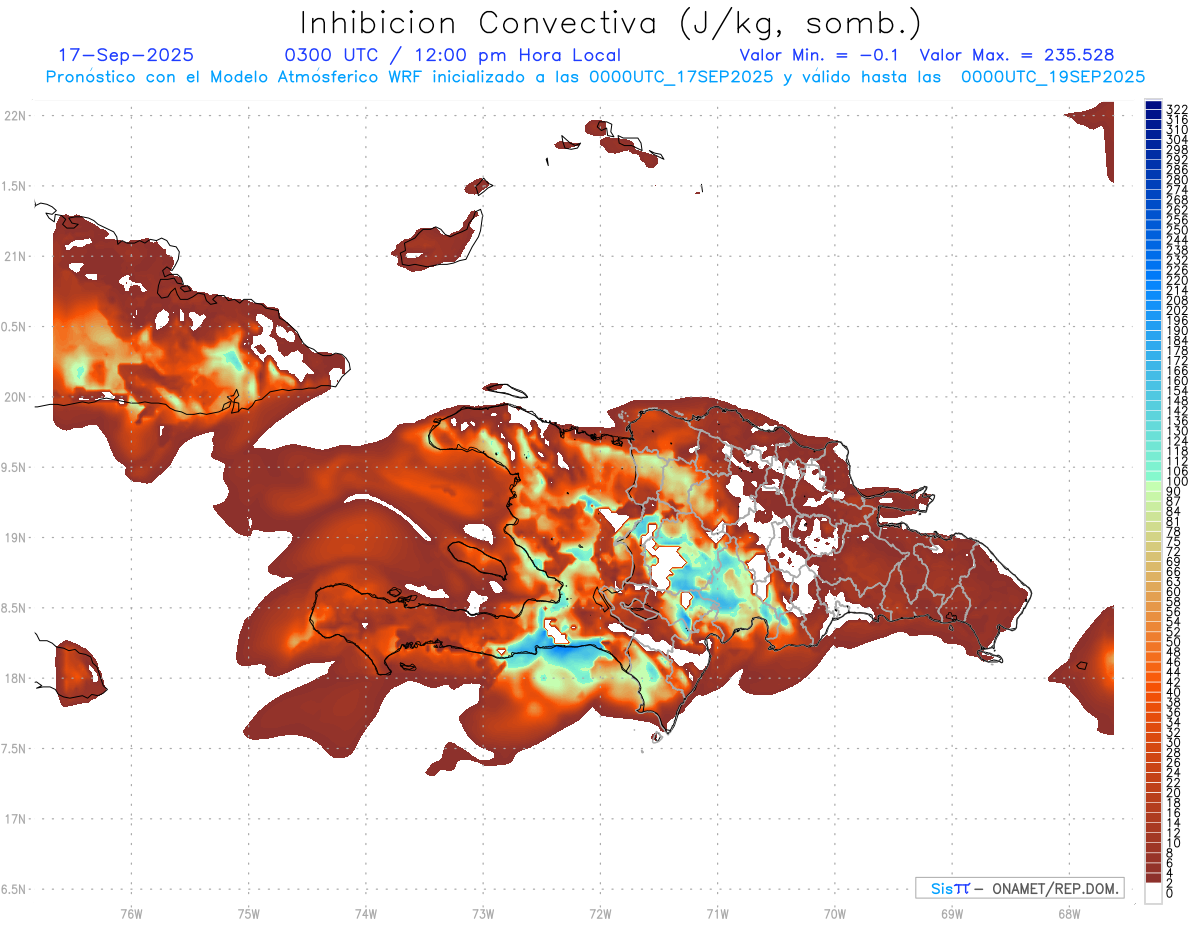Click the '75W' longitude label
This screenshot has height=927, width=1200.
pos(249,913)
